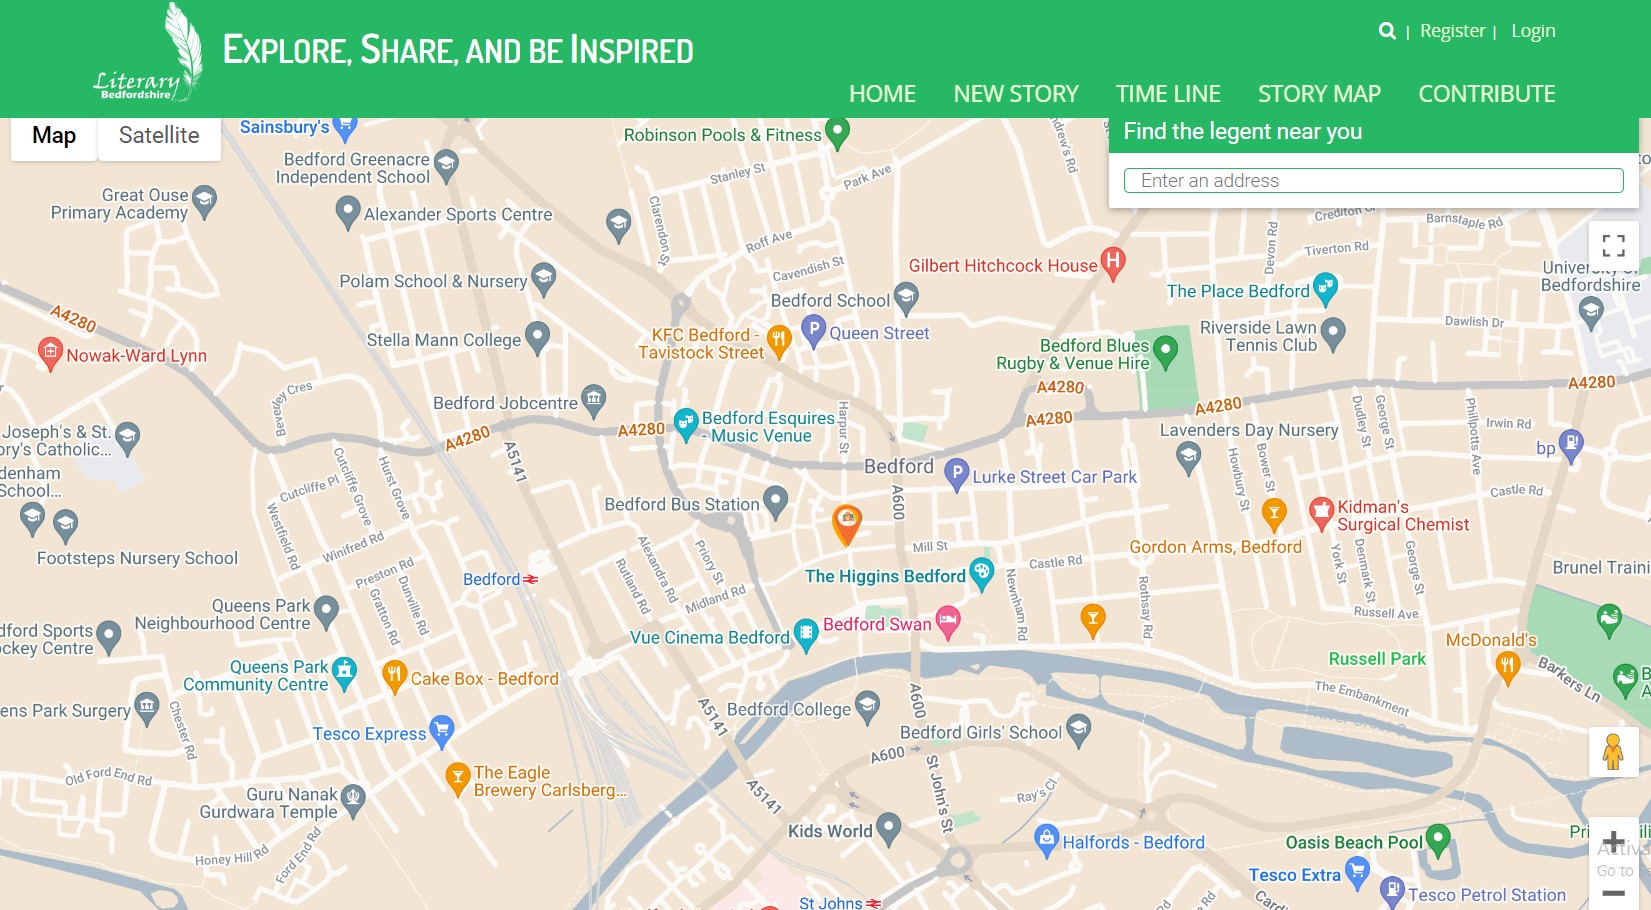Select Tesco Extra shopping pin

coord(1357,873)
